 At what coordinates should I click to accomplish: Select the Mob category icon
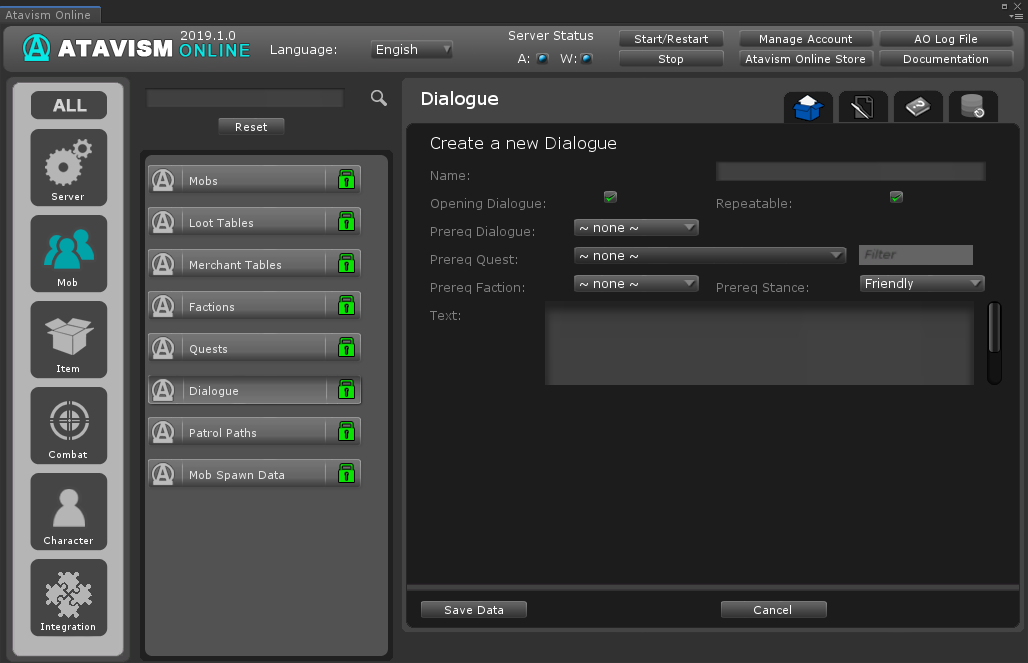click(68, 253)
